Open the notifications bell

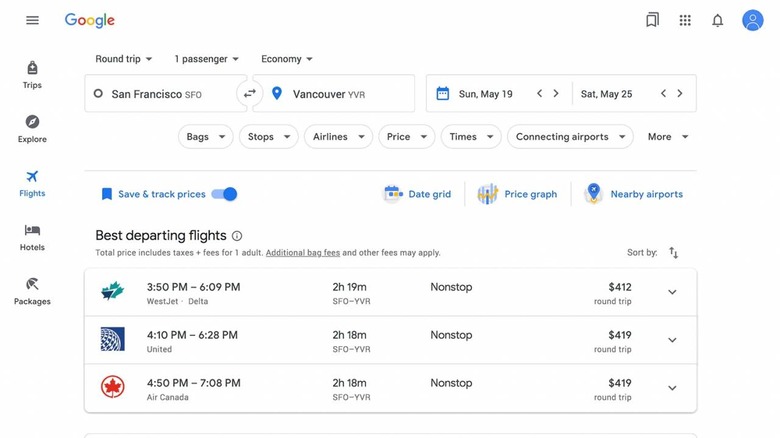click(x=717, y=20)
